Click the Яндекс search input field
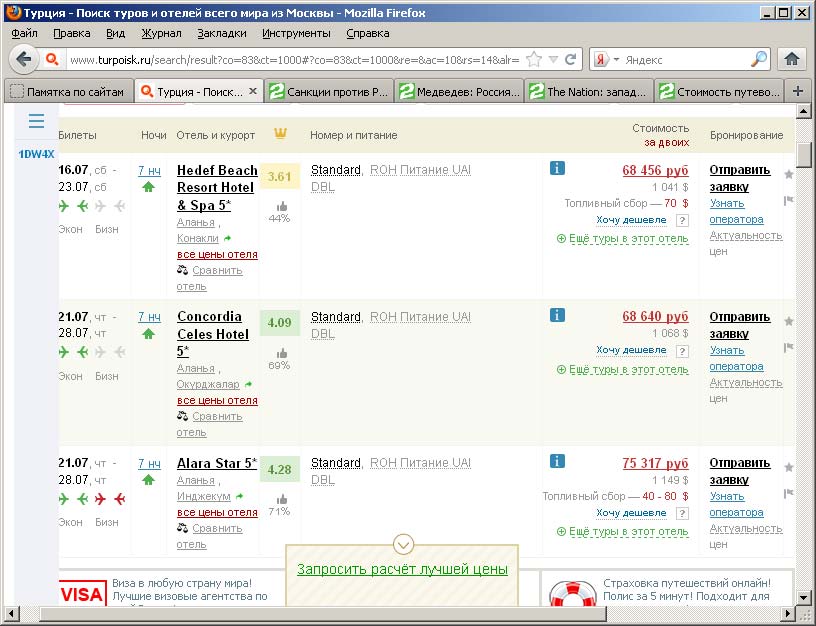The height and width of the screenshot is (626, 816). [686, 60]
